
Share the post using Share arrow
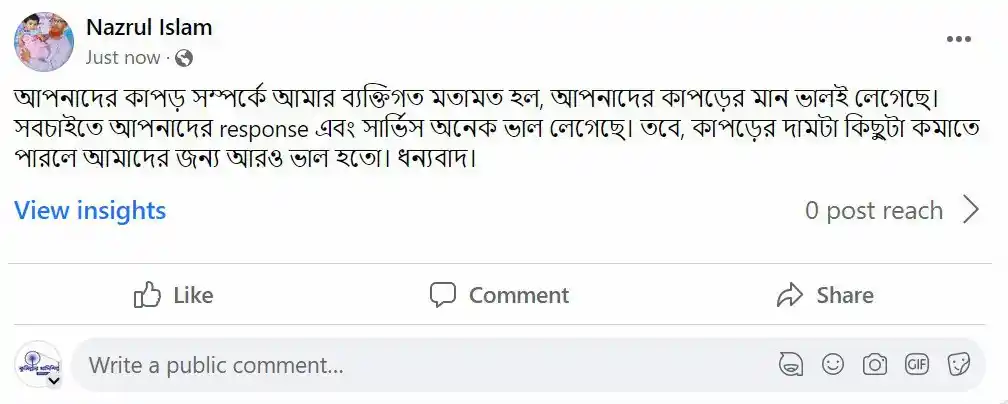(825, 295)
